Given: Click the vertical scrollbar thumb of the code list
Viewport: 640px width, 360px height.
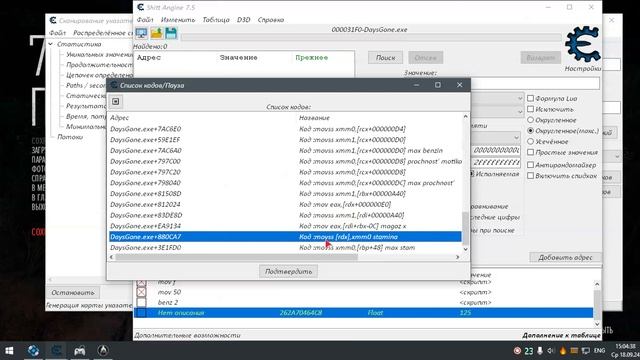Looking at the screenshot, I should [x=465, y=228].
